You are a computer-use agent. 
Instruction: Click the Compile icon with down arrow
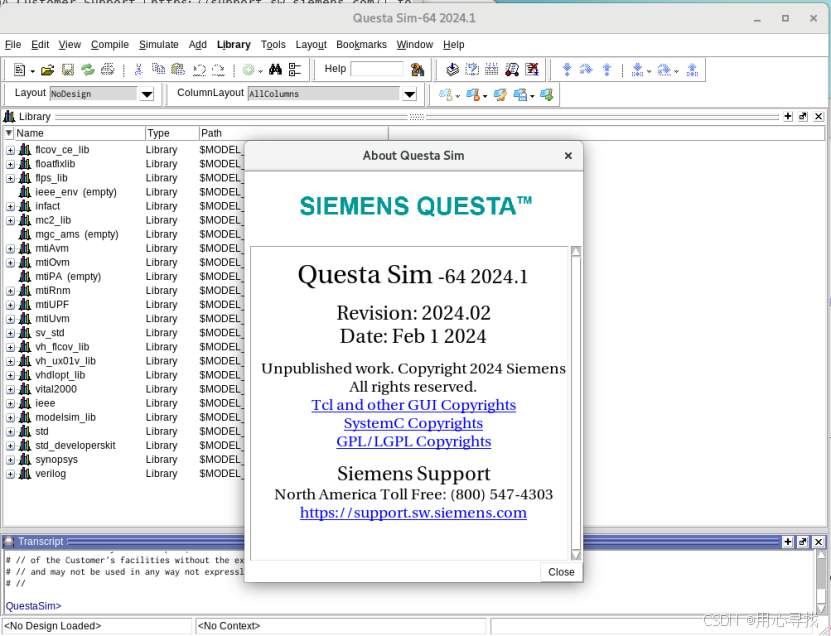pos(453,69)
